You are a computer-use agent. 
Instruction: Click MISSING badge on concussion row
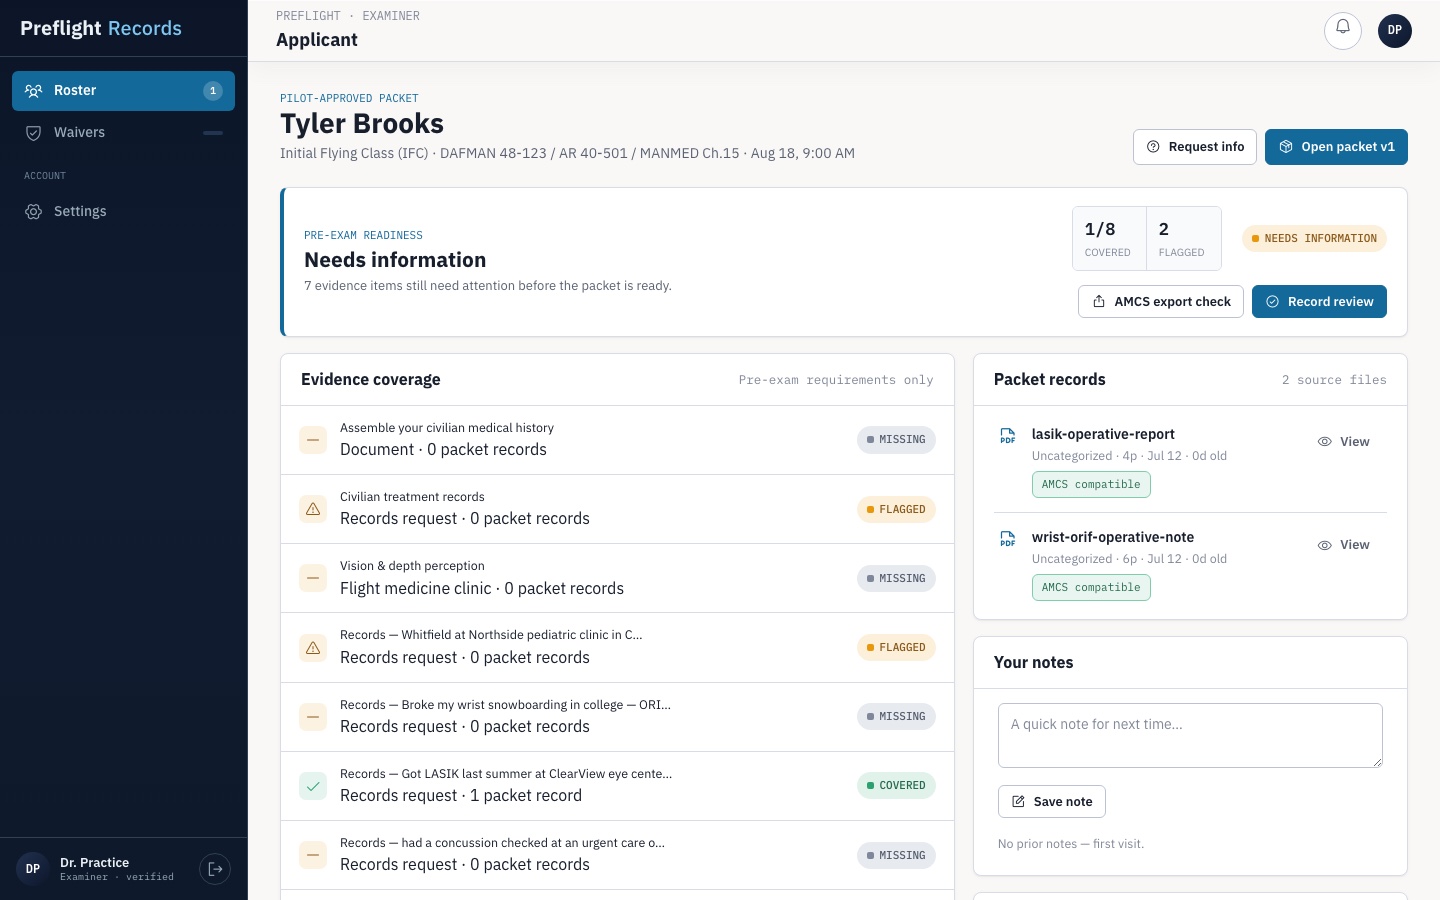896,856
